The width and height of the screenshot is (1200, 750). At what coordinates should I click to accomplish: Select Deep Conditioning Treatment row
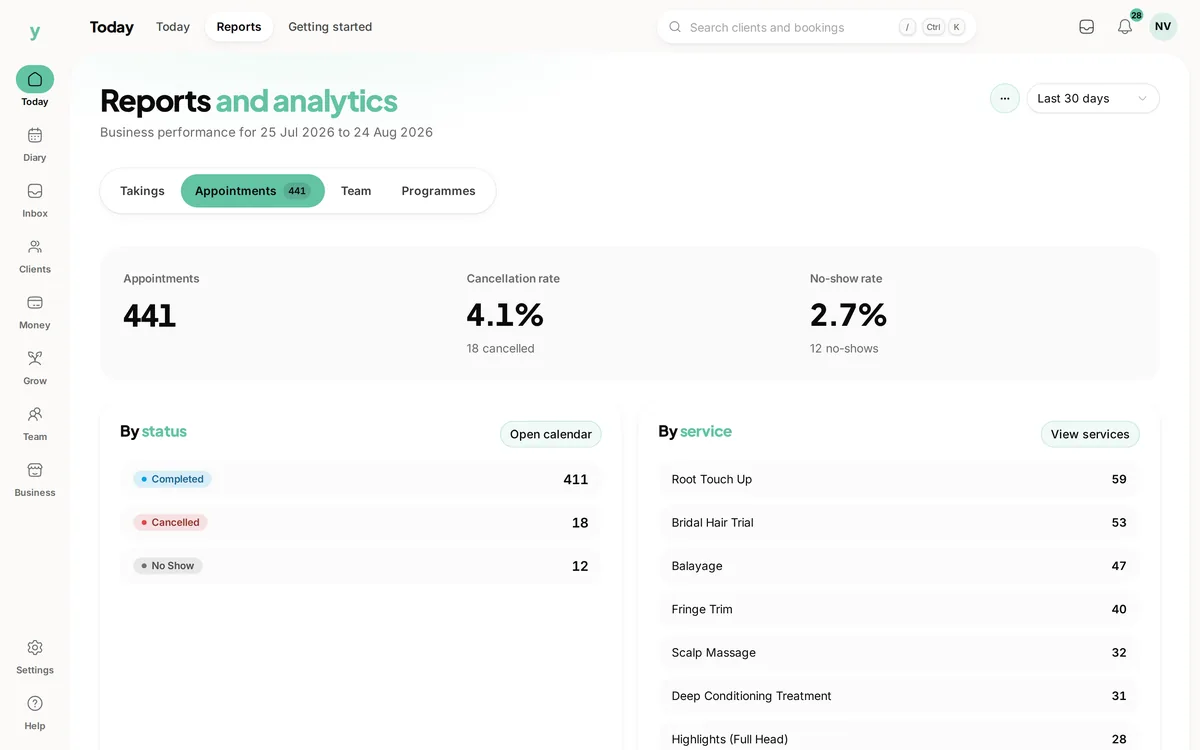click(x=899, y=696)
